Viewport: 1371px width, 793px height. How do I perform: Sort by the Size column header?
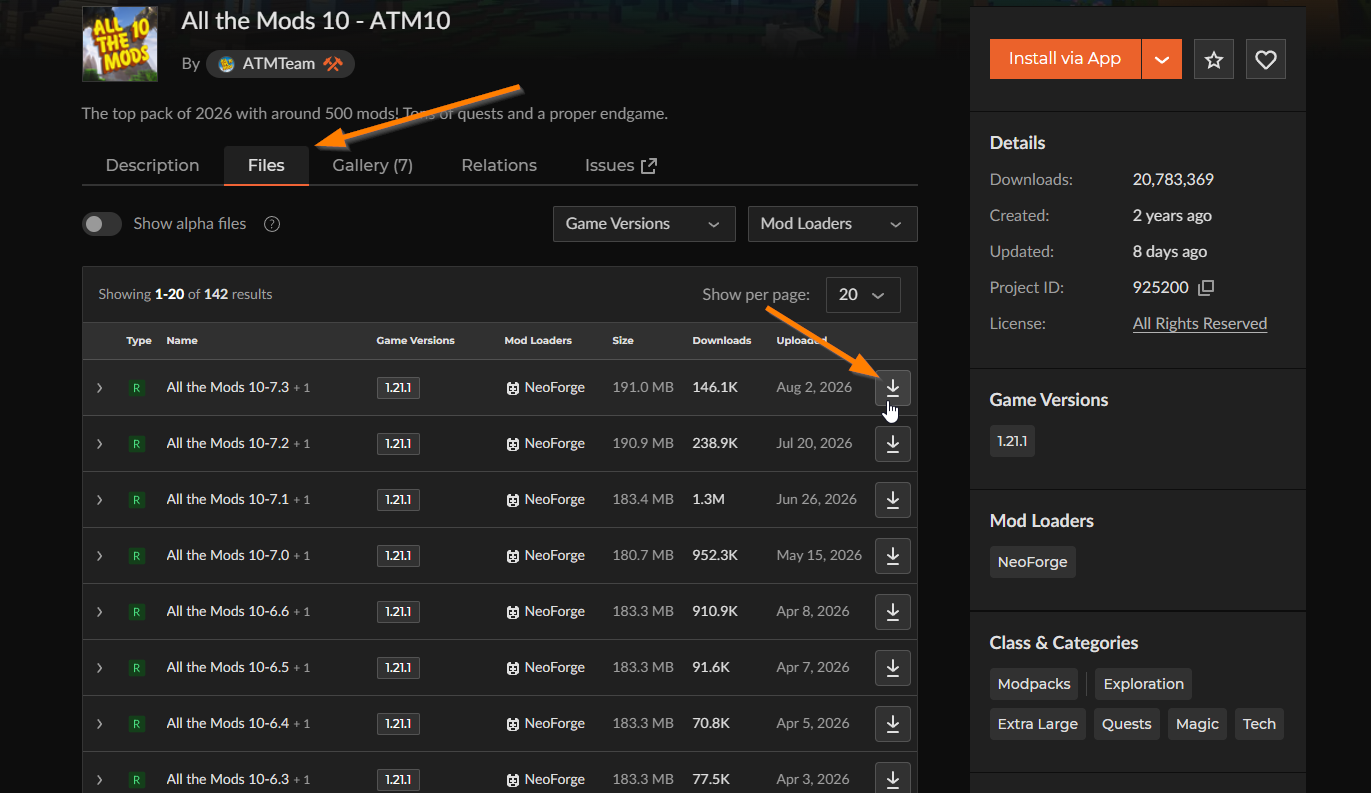pos(623,341)
